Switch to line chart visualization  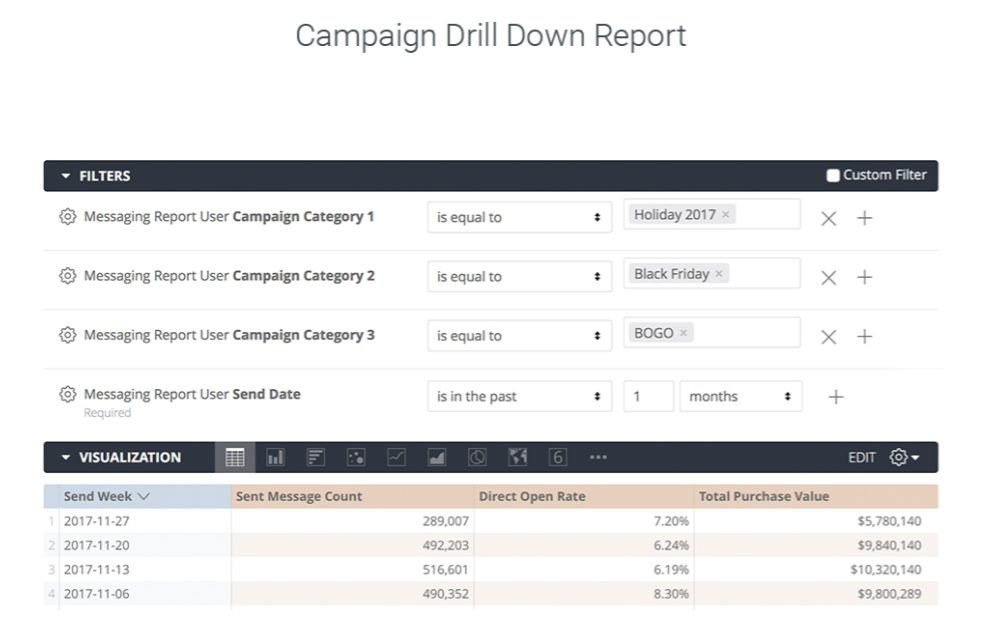(x=396, y=457)
